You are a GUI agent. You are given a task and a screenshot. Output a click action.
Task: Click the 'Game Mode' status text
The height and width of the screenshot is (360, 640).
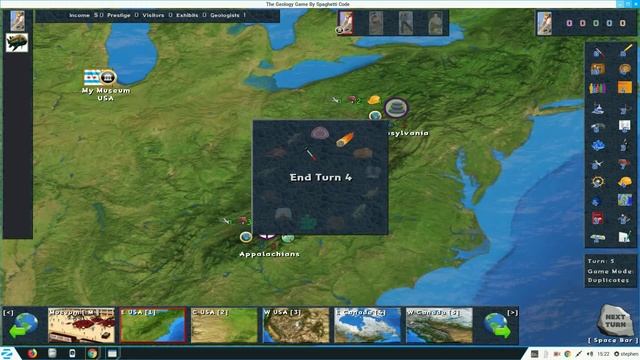point(609,271)
